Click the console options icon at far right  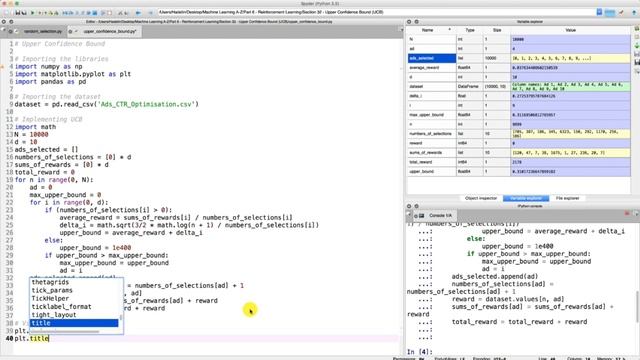pyautogui.click(x=636, y=213)
